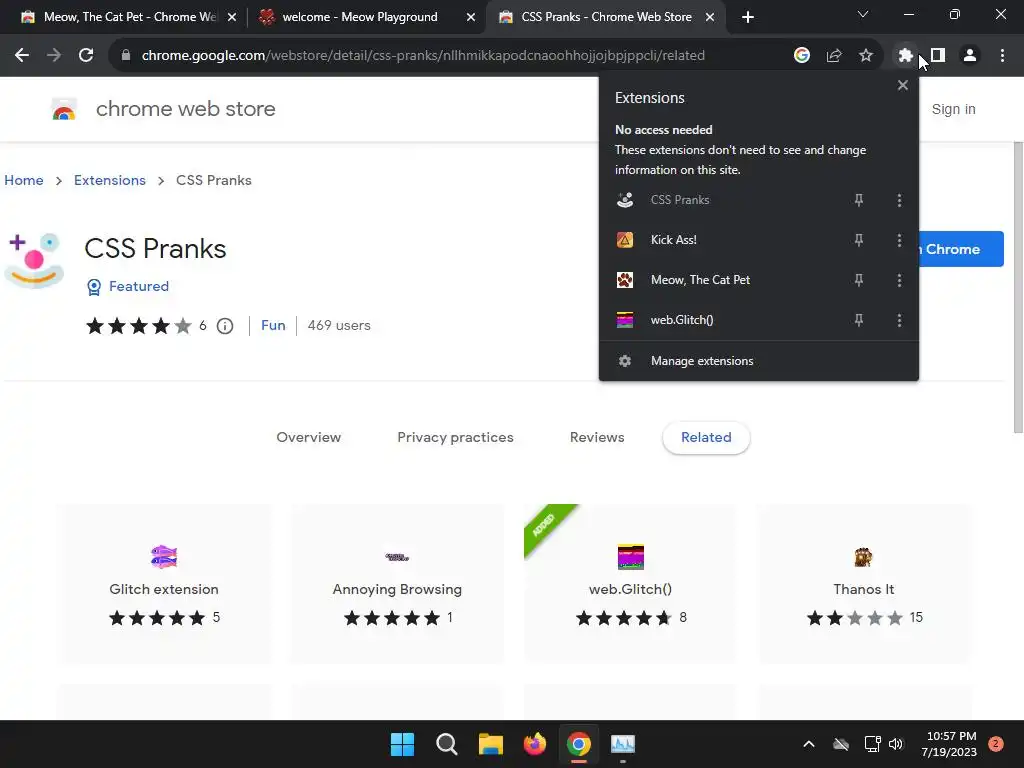Select web.Glitch() in Extensions list

[682, 320]
